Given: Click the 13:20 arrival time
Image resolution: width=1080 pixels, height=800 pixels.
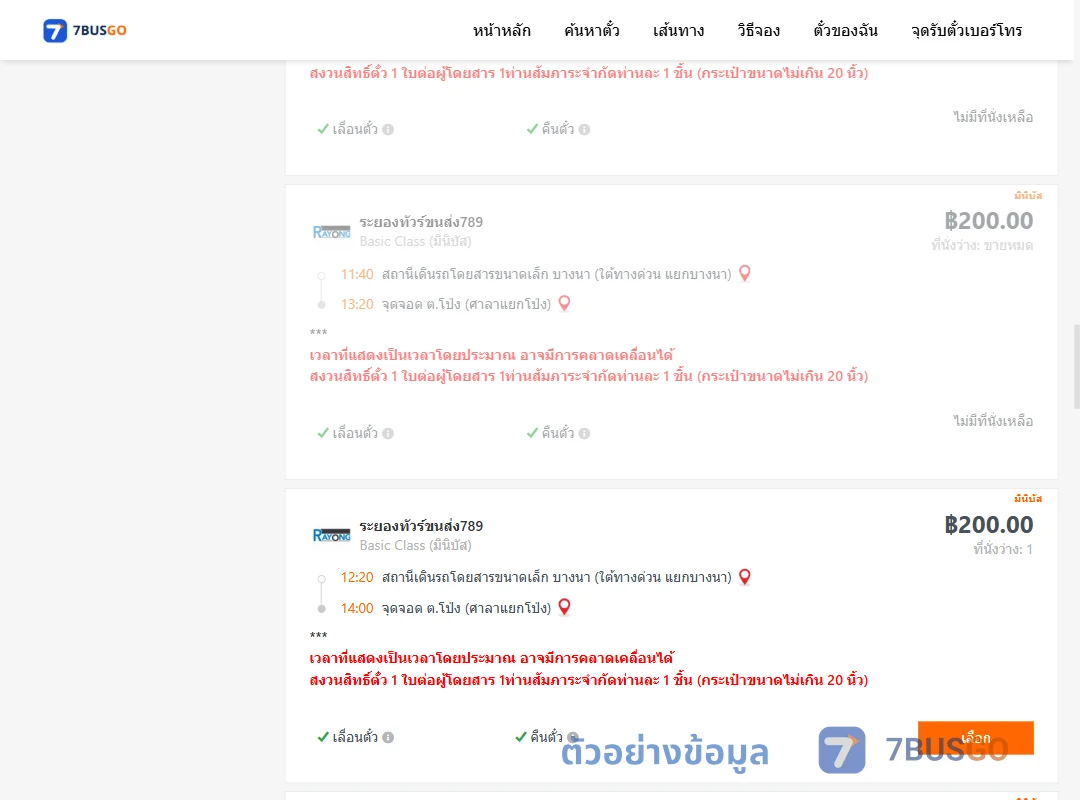Looking at the screenshot, I should (x=357, y=304).
